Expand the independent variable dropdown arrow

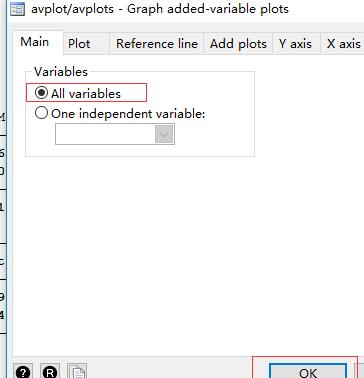click(164, 134)
